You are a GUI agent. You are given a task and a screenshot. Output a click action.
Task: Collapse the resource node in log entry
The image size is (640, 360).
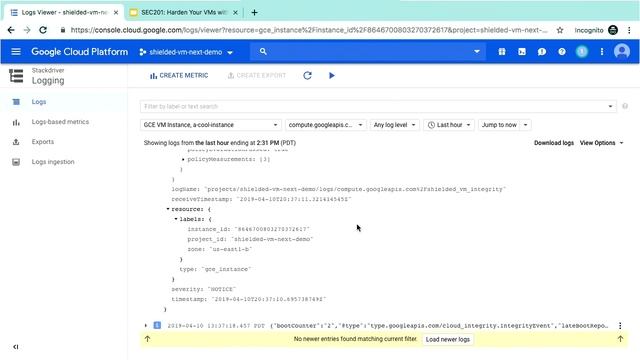(x=168, y=209)
